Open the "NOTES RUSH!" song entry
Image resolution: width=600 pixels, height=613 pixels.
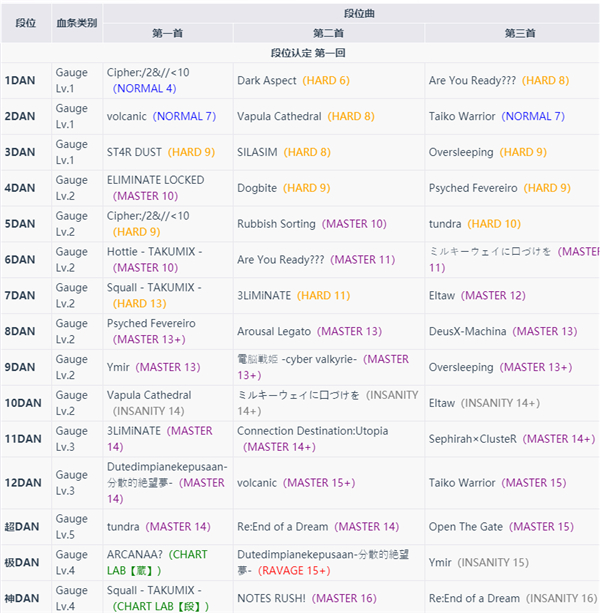point(275,598)
